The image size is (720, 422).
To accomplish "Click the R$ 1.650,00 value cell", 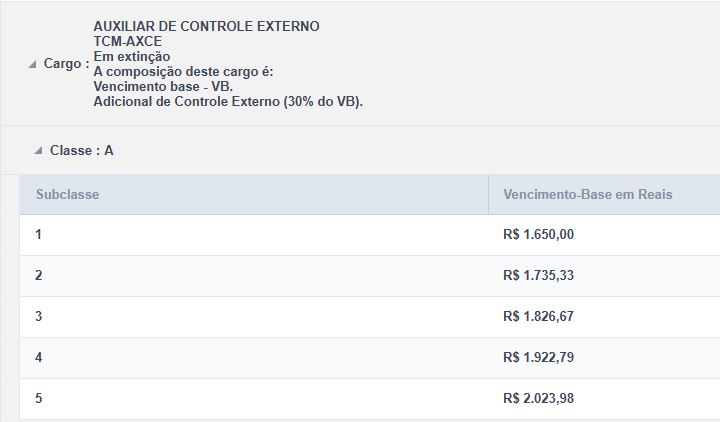I will pos(539,234).
